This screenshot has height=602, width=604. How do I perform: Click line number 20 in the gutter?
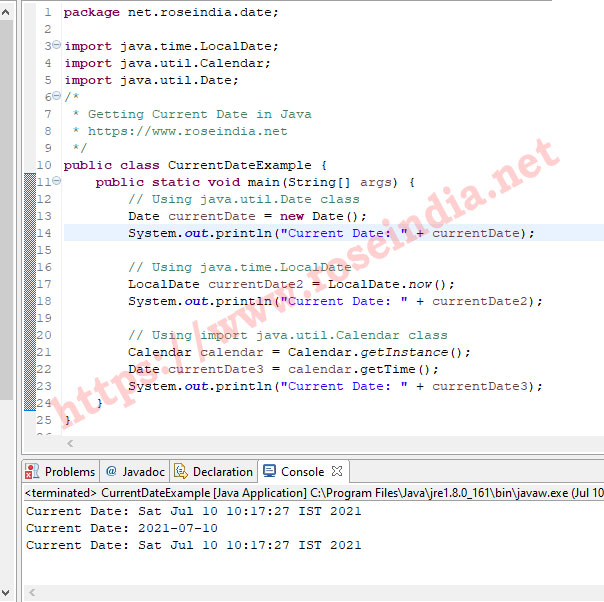43,318
